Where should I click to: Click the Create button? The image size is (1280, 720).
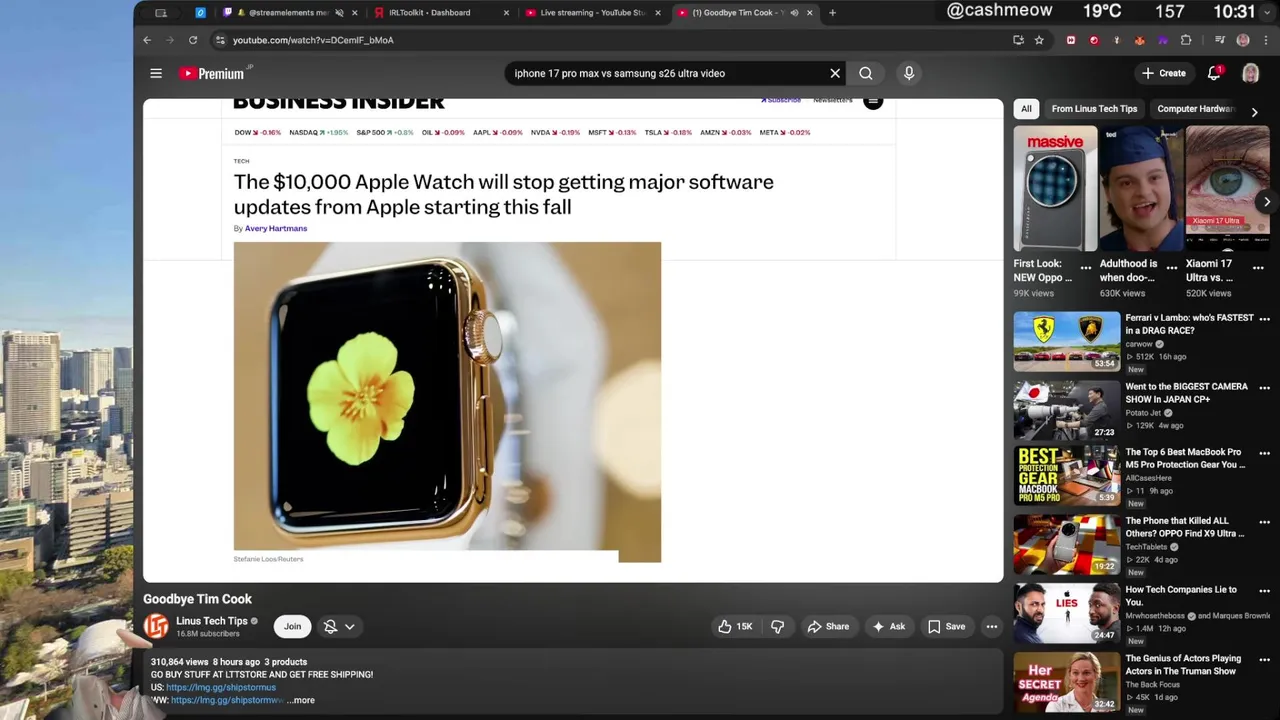(1164, 73)
